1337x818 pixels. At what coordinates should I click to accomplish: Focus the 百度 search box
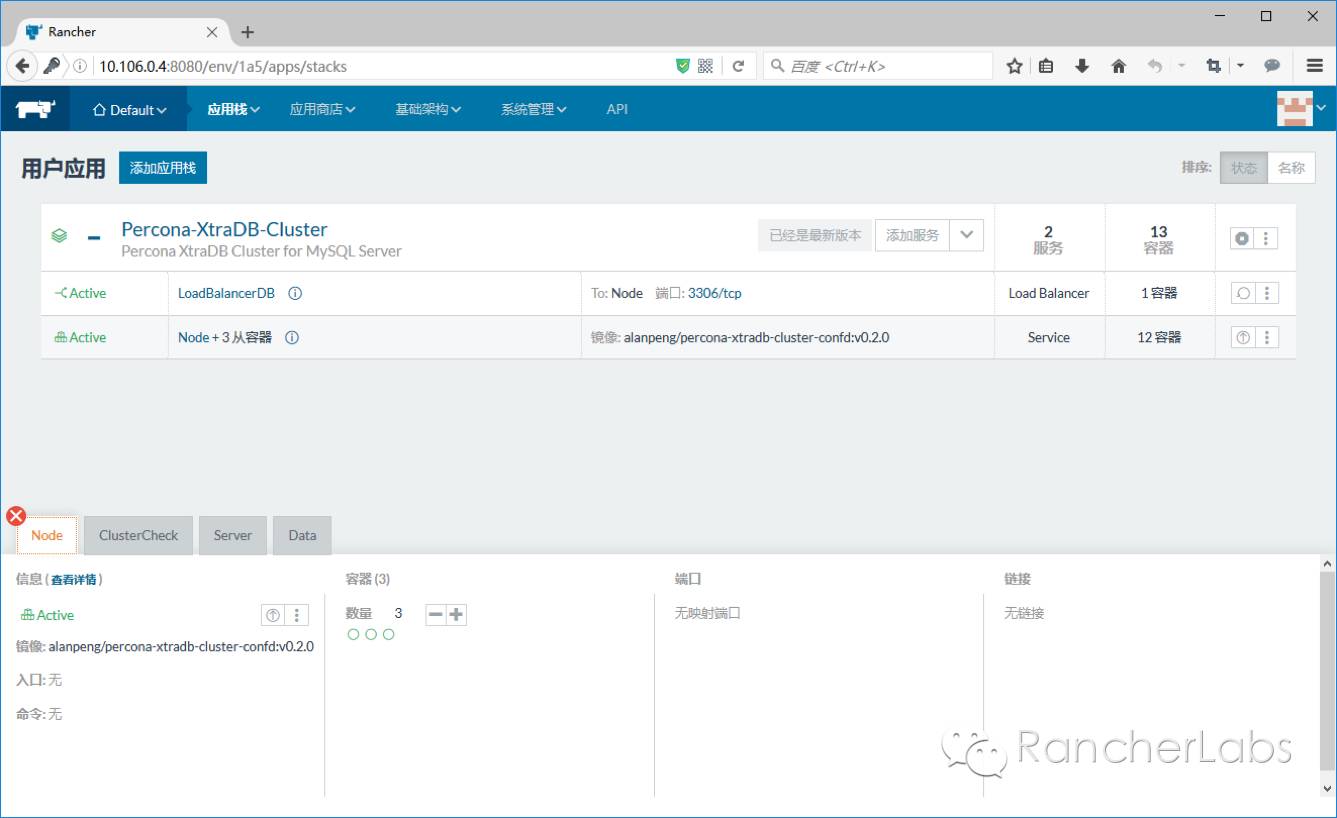point(878,66)
